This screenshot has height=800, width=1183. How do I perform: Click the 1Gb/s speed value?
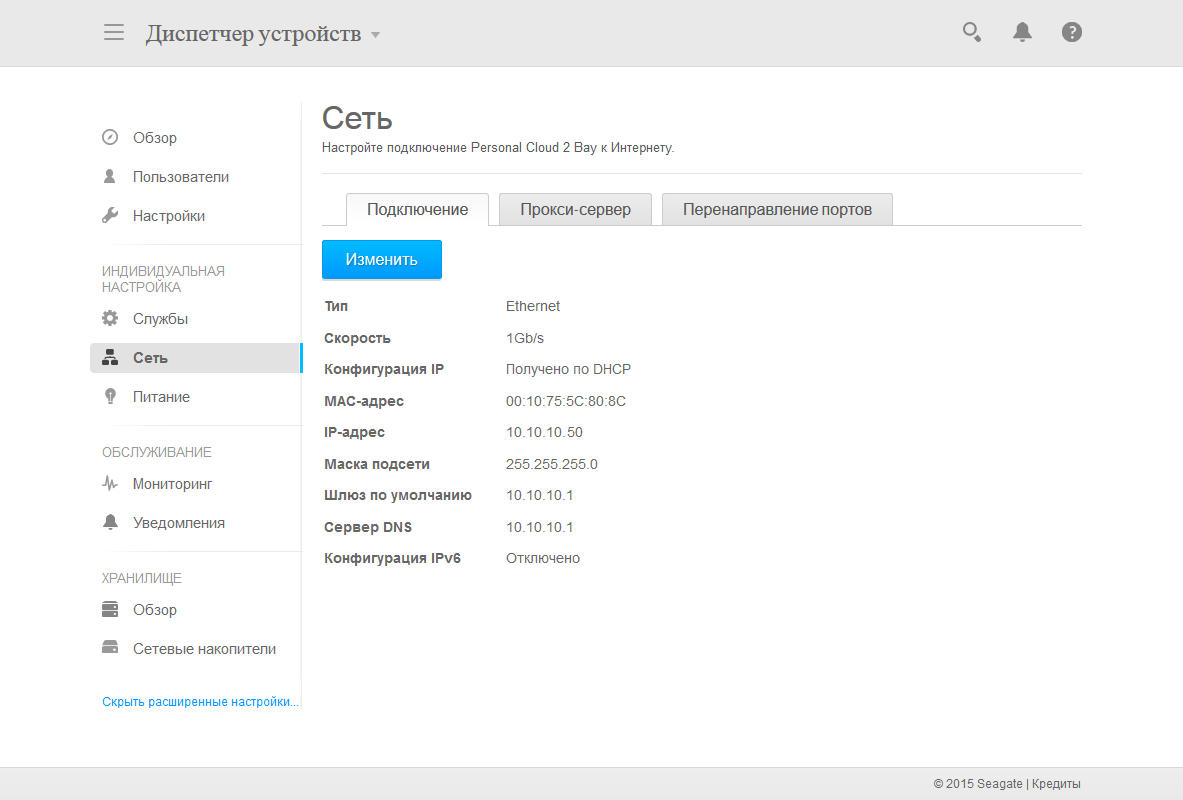coord(524,338)
